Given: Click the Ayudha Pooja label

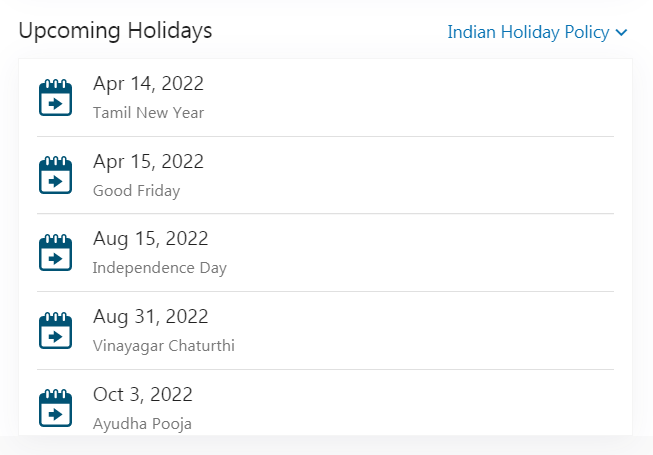Looking at the screenshot, I should pyautogui.click(x=142, y=424).
